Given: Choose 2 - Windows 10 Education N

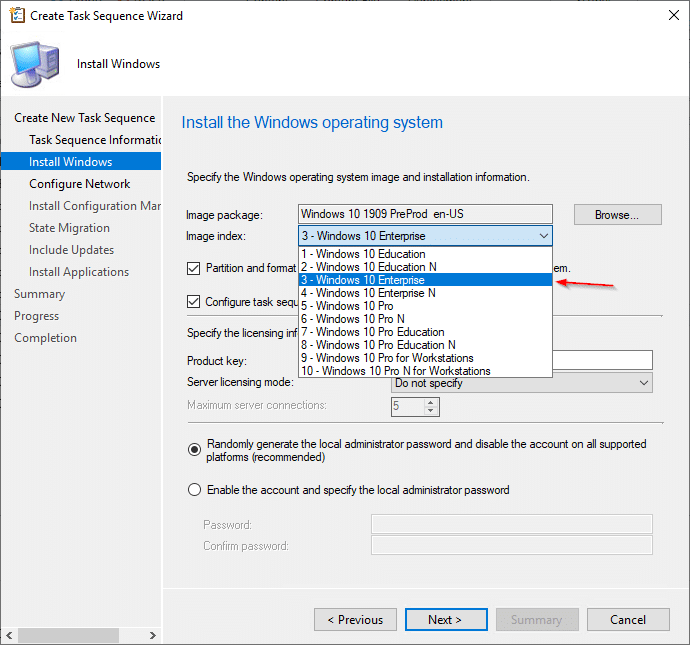Looking at the screenshot, I should point(425,267).
